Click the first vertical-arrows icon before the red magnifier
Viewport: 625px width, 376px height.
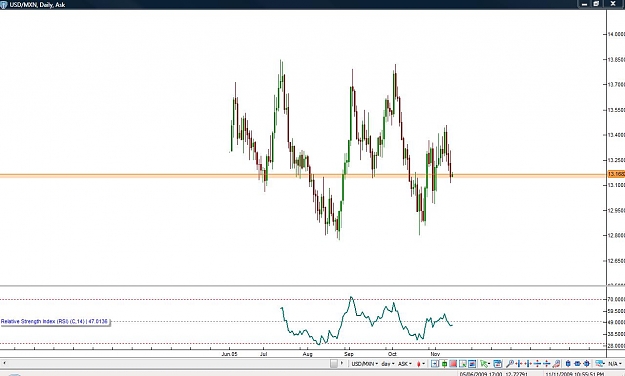(537, 364)
